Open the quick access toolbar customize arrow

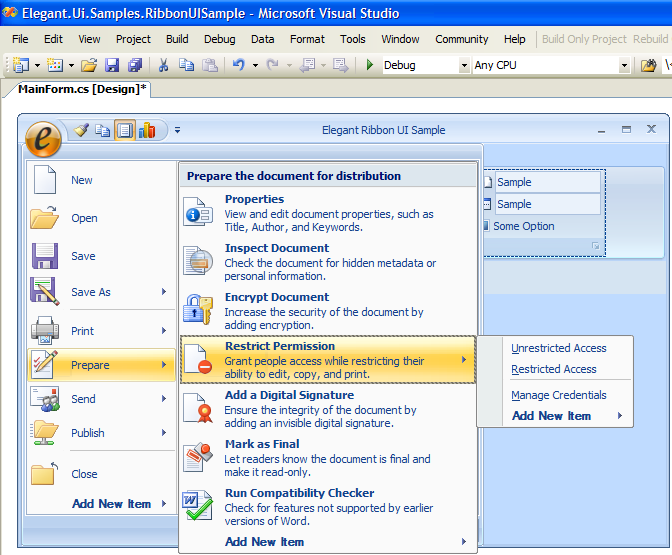177,130
